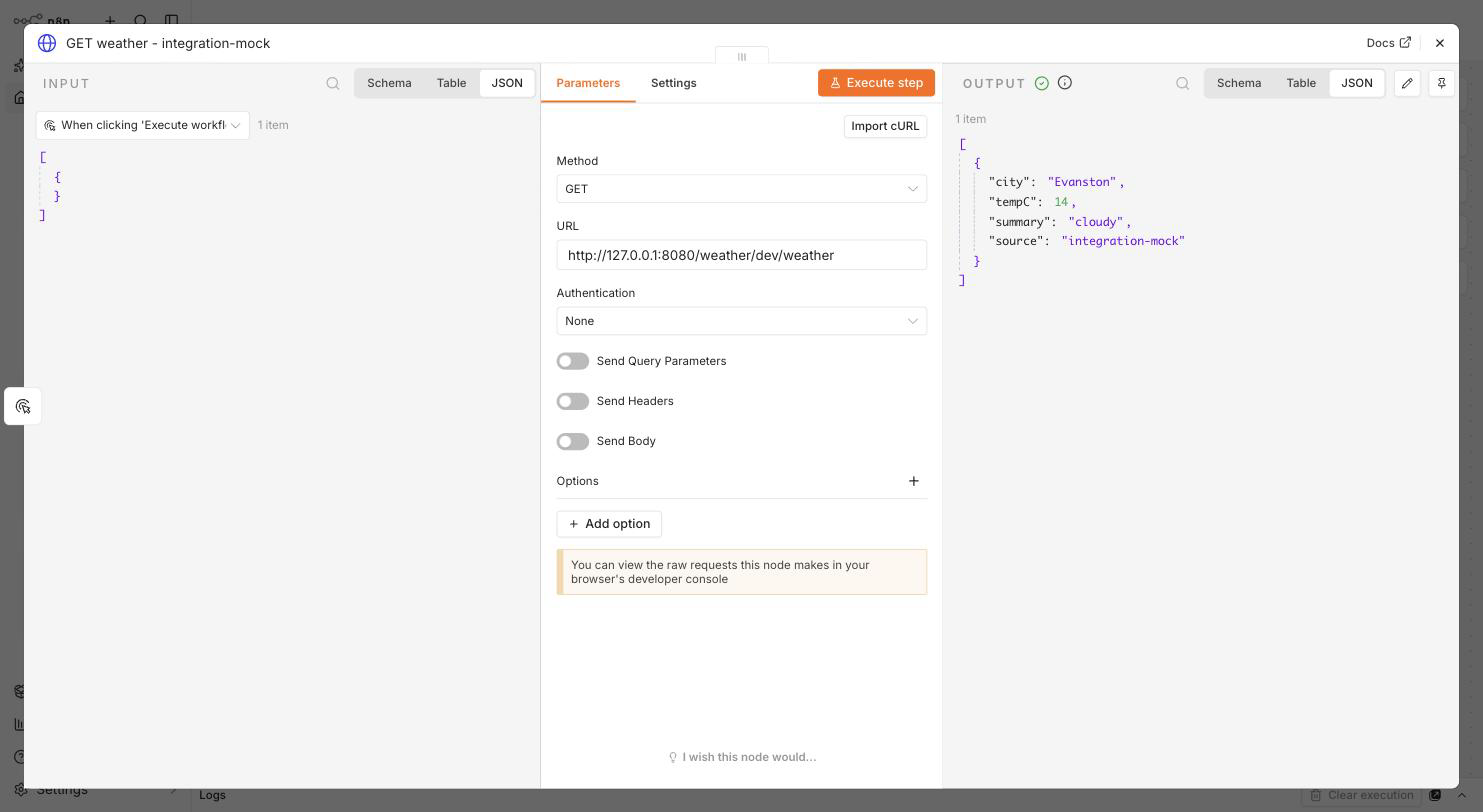Close the node panel with X
Image resolution: width=1483 pixels, height=812 pixels.
click(1440, 43)
